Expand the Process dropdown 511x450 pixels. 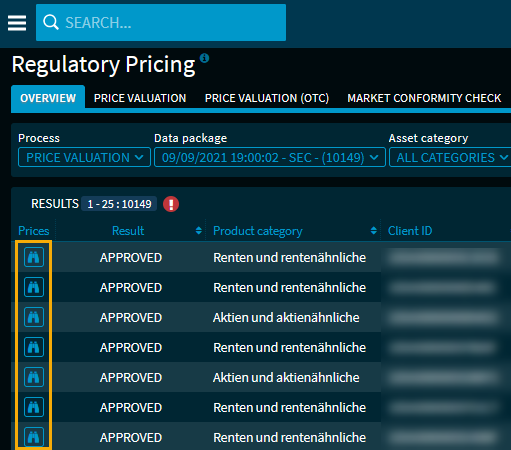click(x=84, y=157)
